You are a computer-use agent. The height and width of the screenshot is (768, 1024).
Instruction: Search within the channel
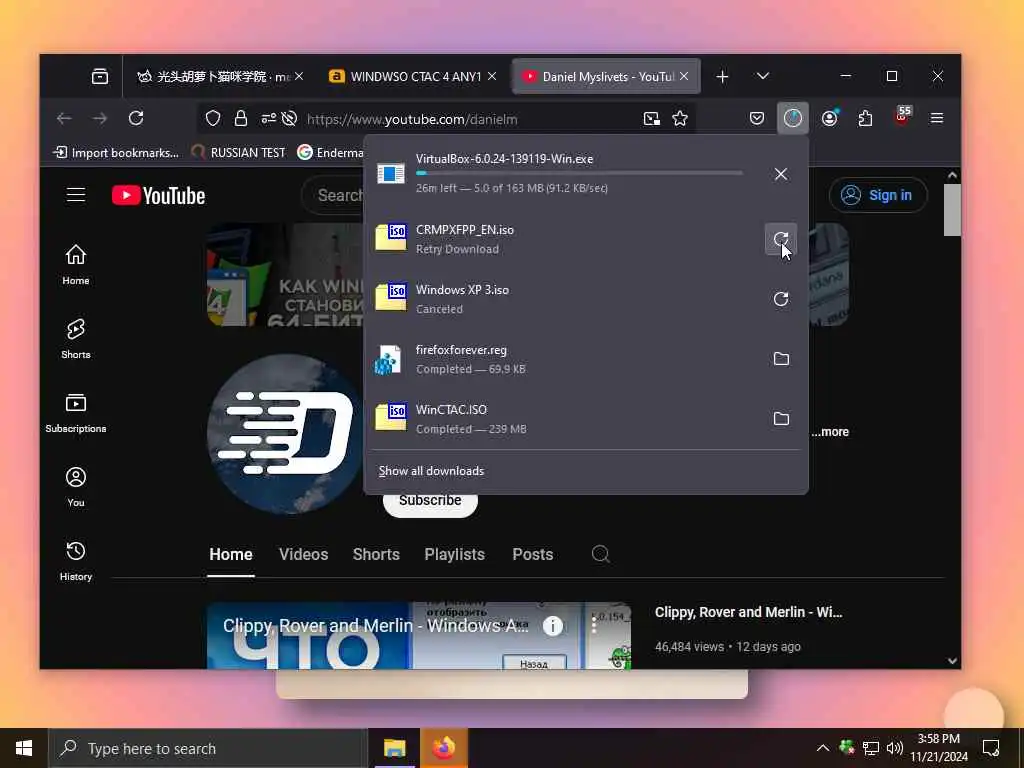[600, 554]
